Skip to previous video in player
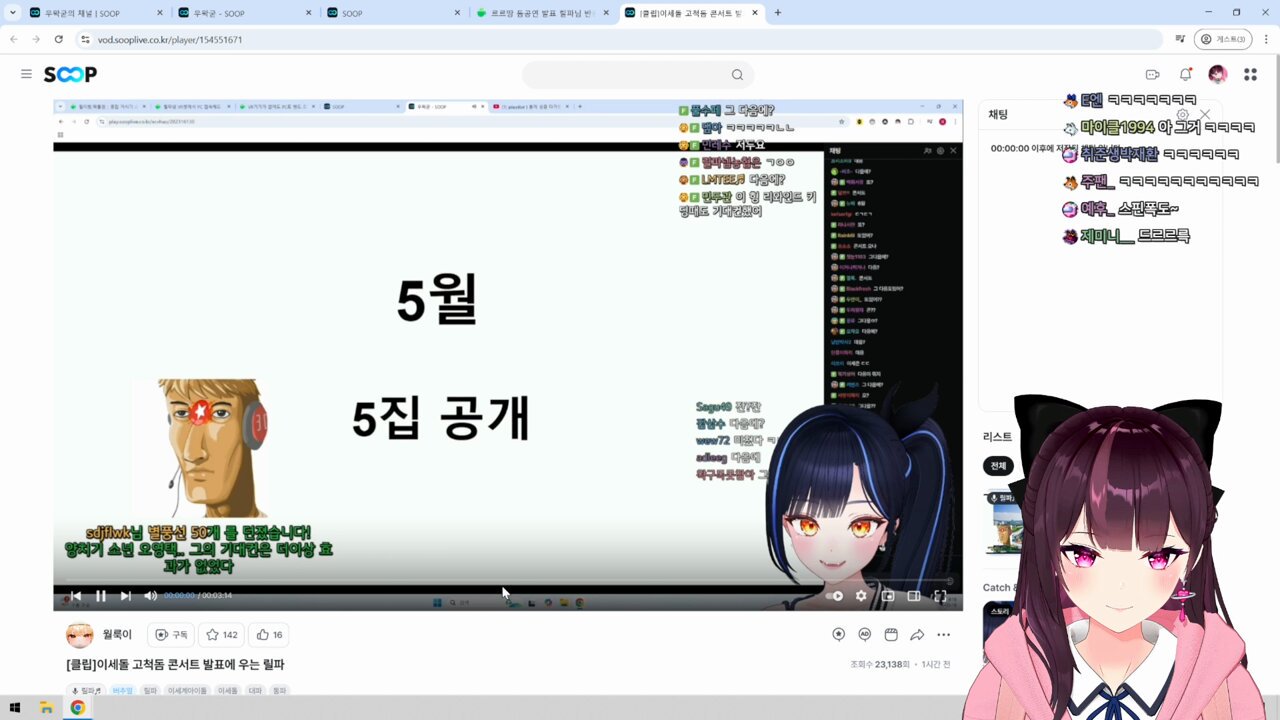The image size is (1280, 720). click(75, 596)
